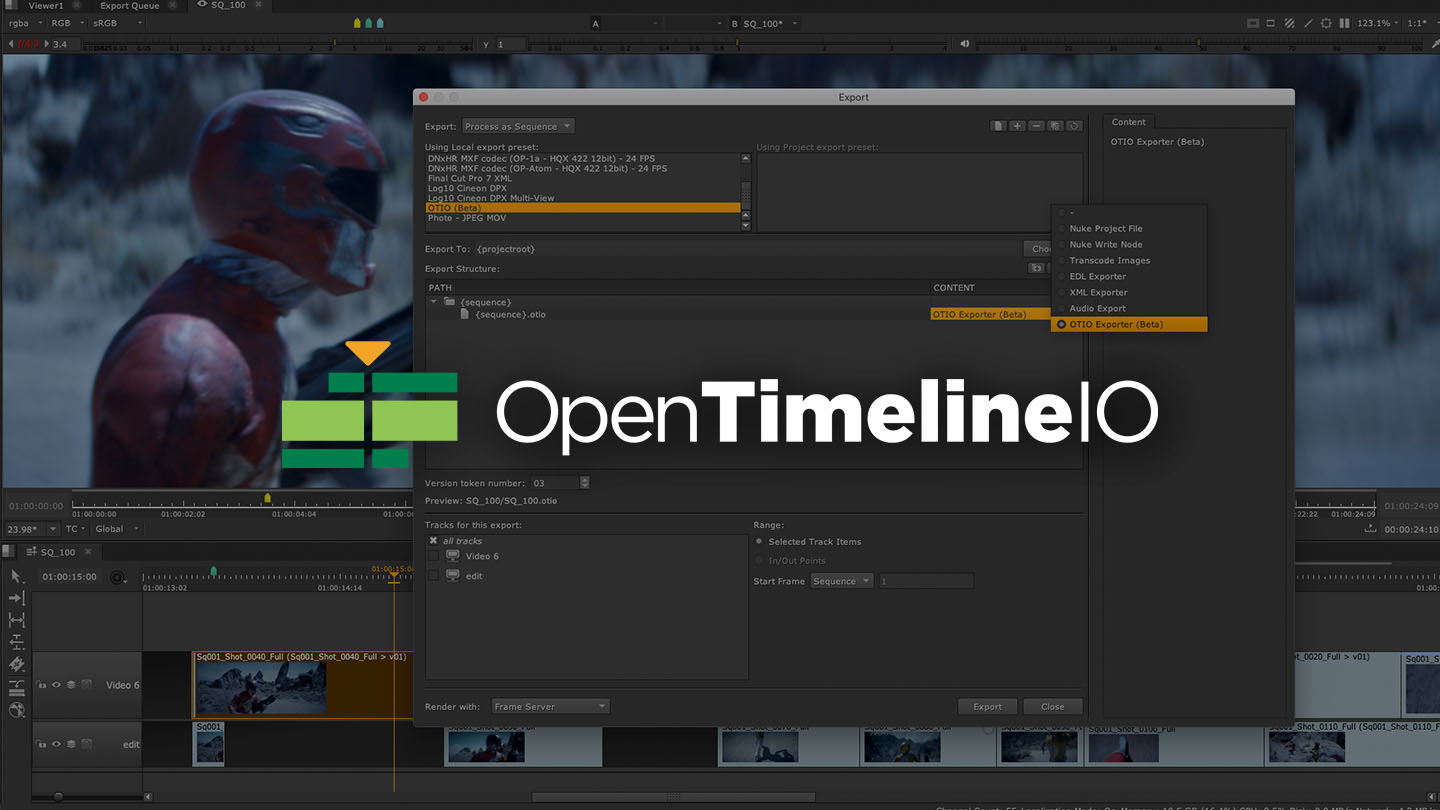Open the Process as Sequence dropdown
Screen dimensions: 1440x810
(x=518, y=126)
